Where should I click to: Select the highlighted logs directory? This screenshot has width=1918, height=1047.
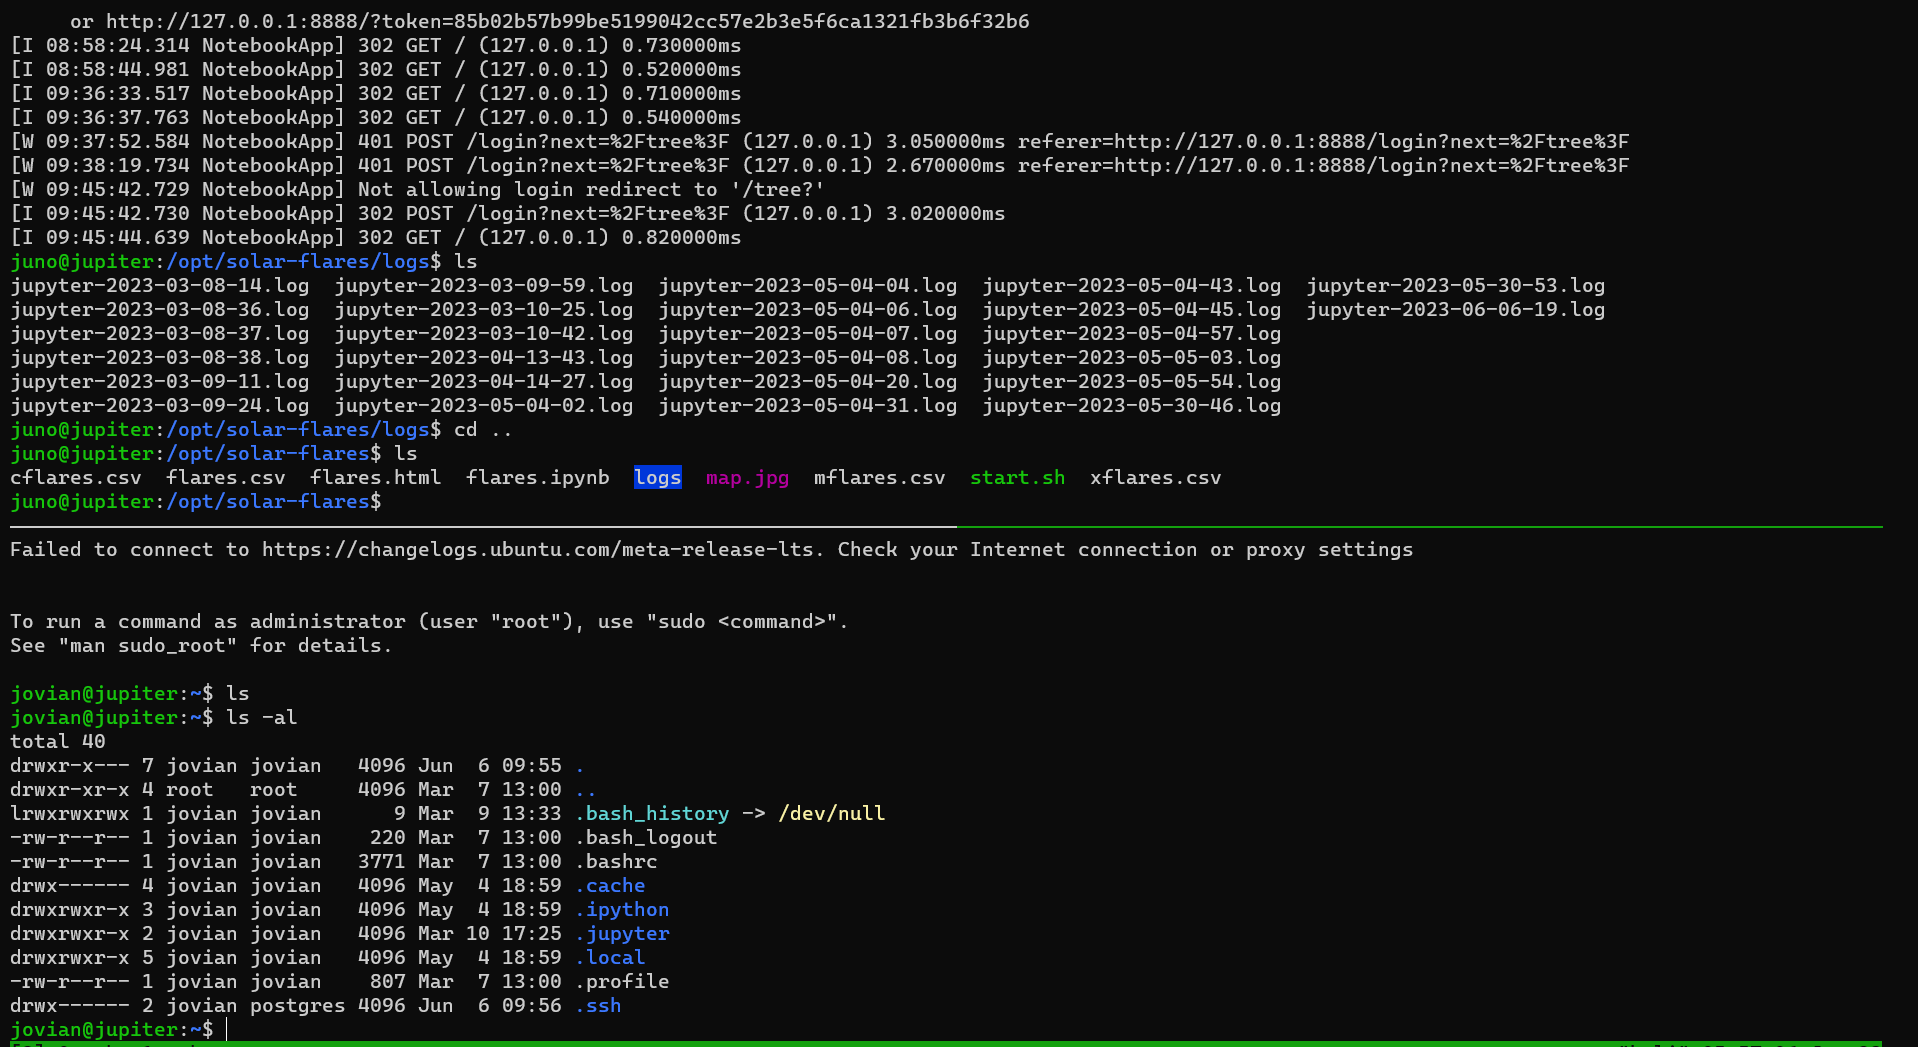[x=657, y=477]
